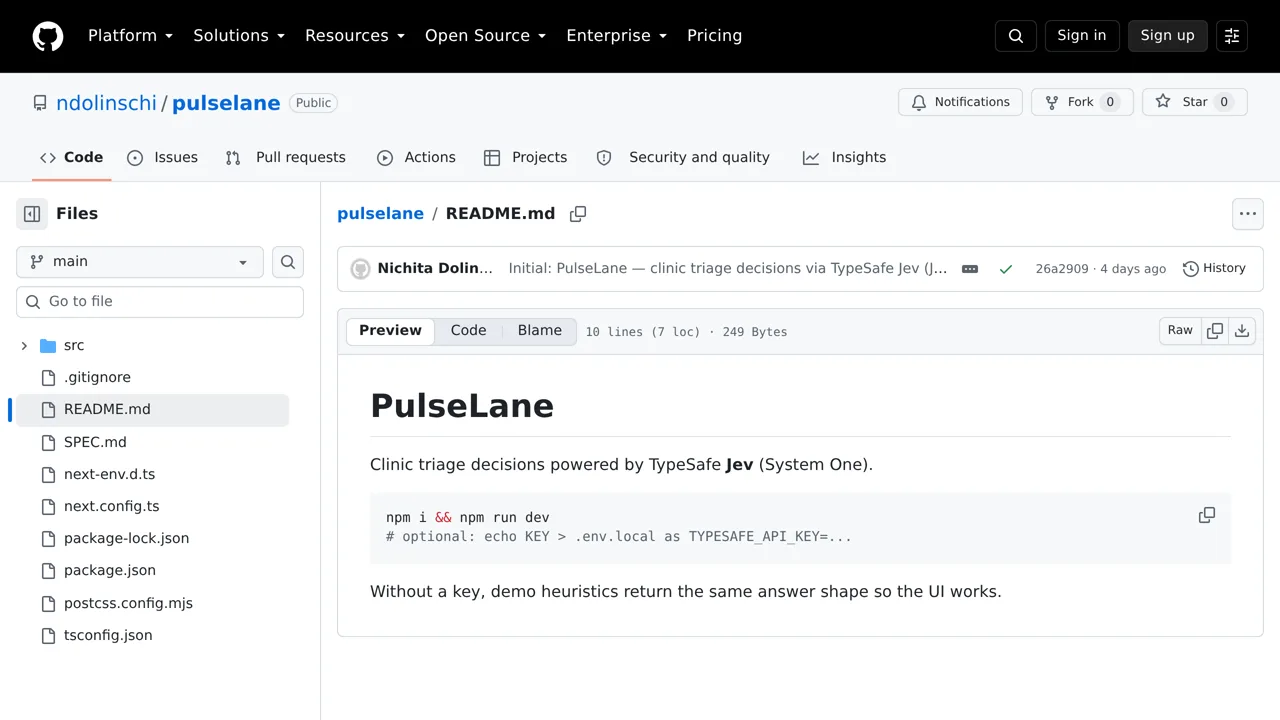Click Nichita Dolinschi author name
Screen dimensions: 1280x720
(436, 269)
